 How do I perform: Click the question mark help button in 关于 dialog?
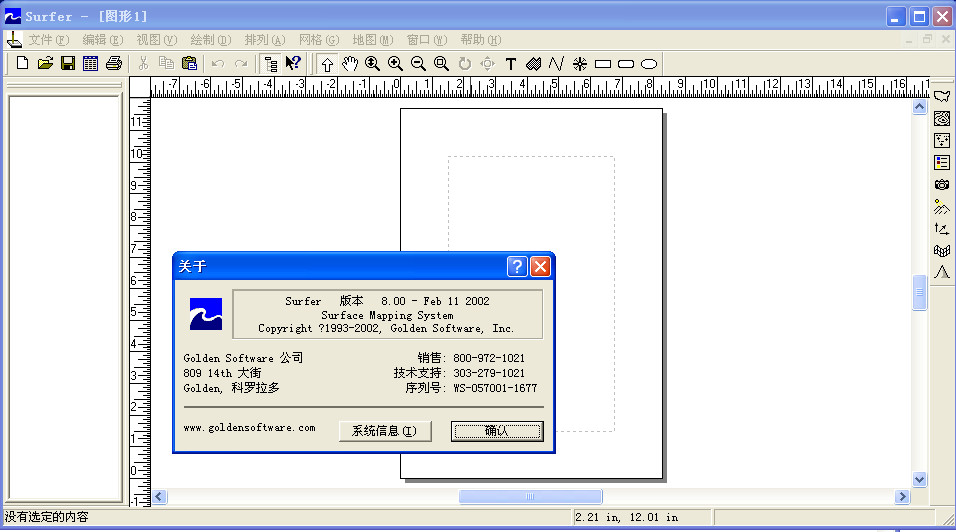pyautogui.click(x=517, y=266)
